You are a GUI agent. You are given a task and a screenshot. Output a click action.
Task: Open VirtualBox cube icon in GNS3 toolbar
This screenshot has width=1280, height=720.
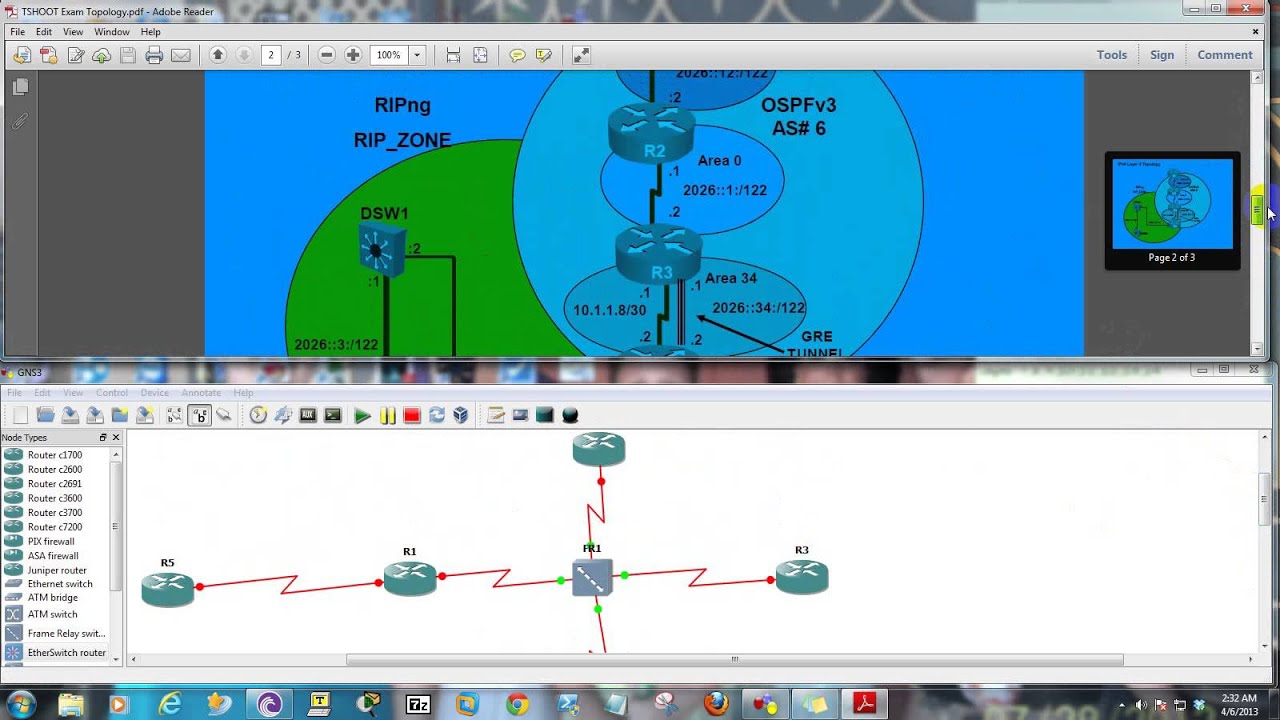pyautogui.click(x=460, y=415)
